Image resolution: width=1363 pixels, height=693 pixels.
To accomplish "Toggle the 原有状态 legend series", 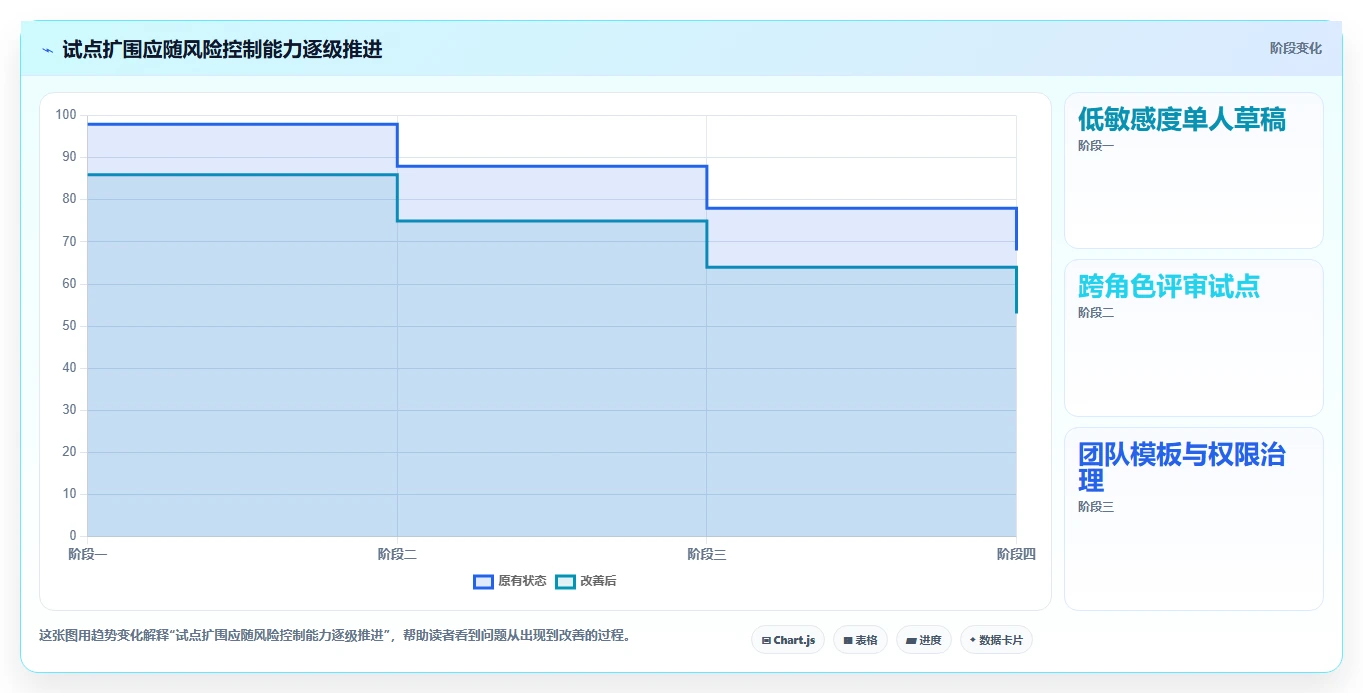I will coord(510,581).
